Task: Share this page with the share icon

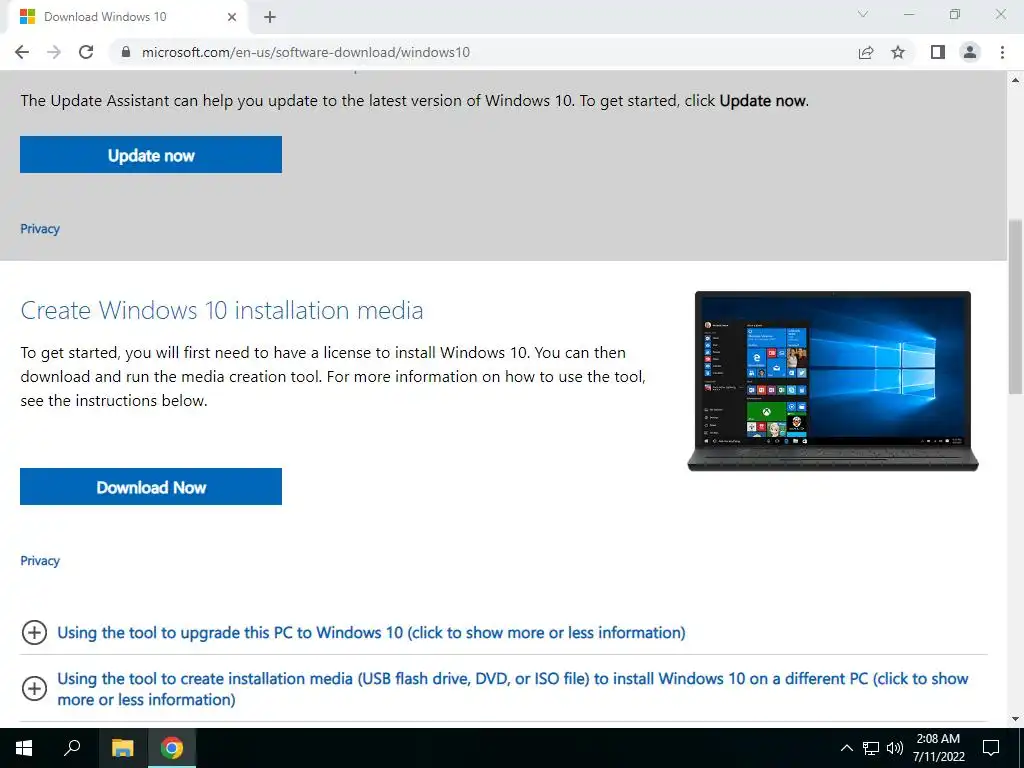Action: [x=866, y=52]
